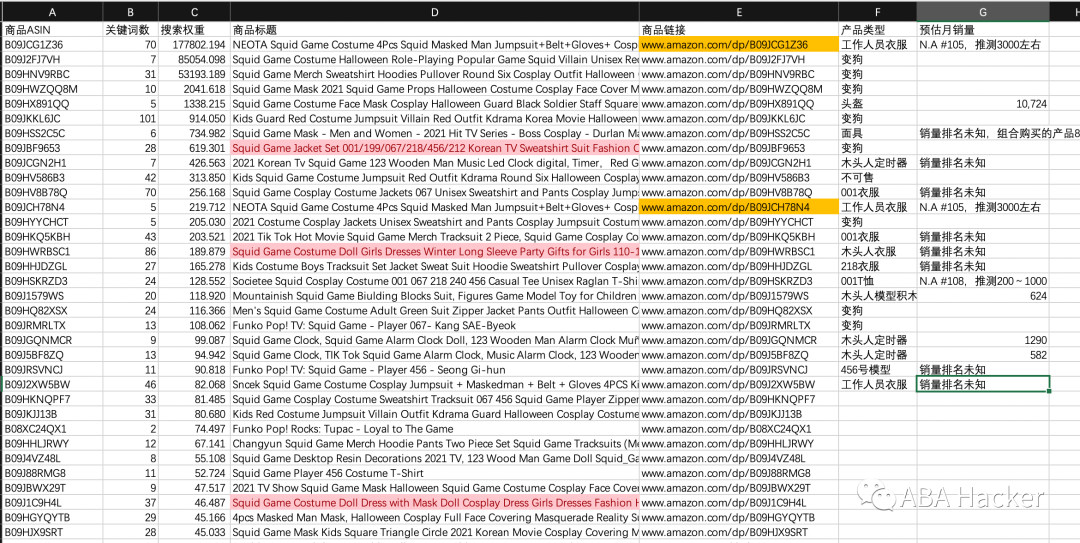Click the 预估月销量 header cell

click(983, 30)
